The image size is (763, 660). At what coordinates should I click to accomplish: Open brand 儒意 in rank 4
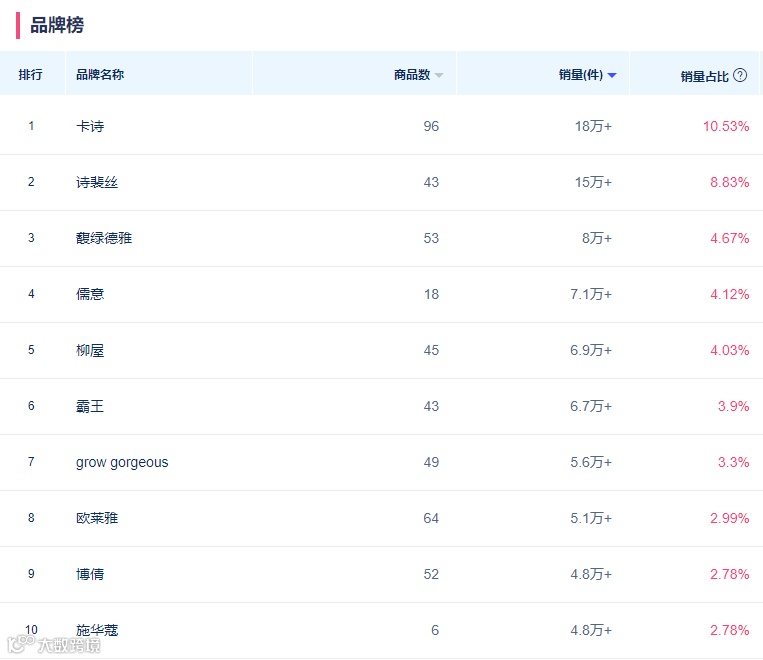(90, 294)
